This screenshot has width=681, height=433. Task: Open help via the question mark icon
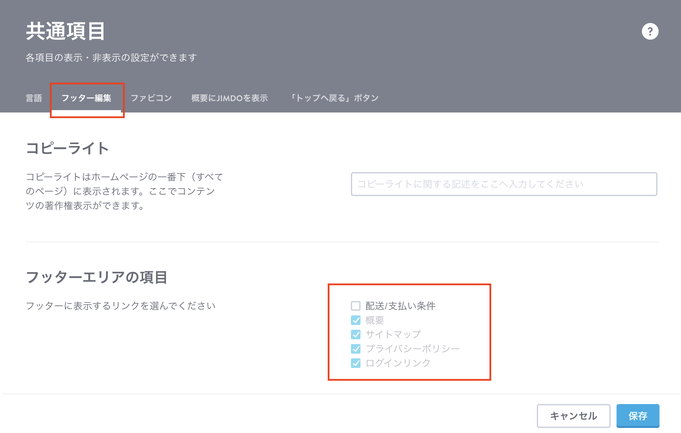tap(650, 31)
